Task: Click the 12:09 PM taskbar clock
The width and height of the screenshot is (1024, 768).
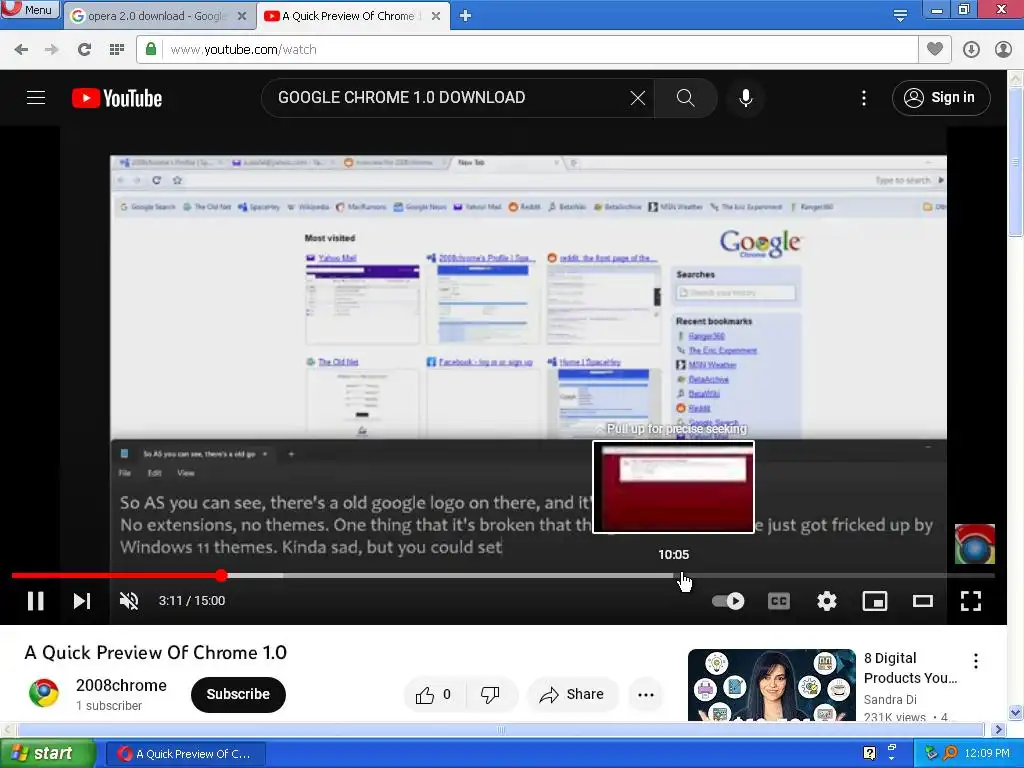Action: point(987,753)
